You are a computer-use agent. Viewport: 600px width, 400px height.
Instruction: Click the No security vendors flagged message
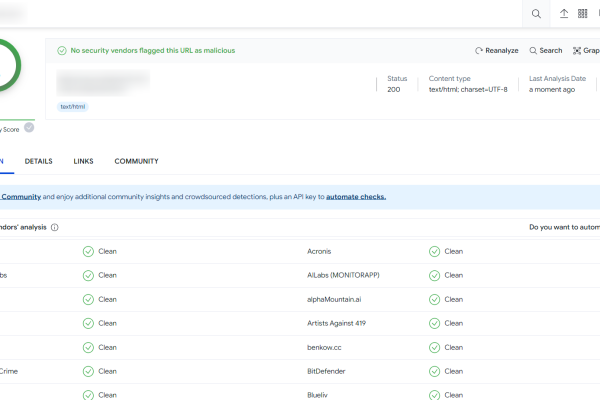click(x=153, y=51)
